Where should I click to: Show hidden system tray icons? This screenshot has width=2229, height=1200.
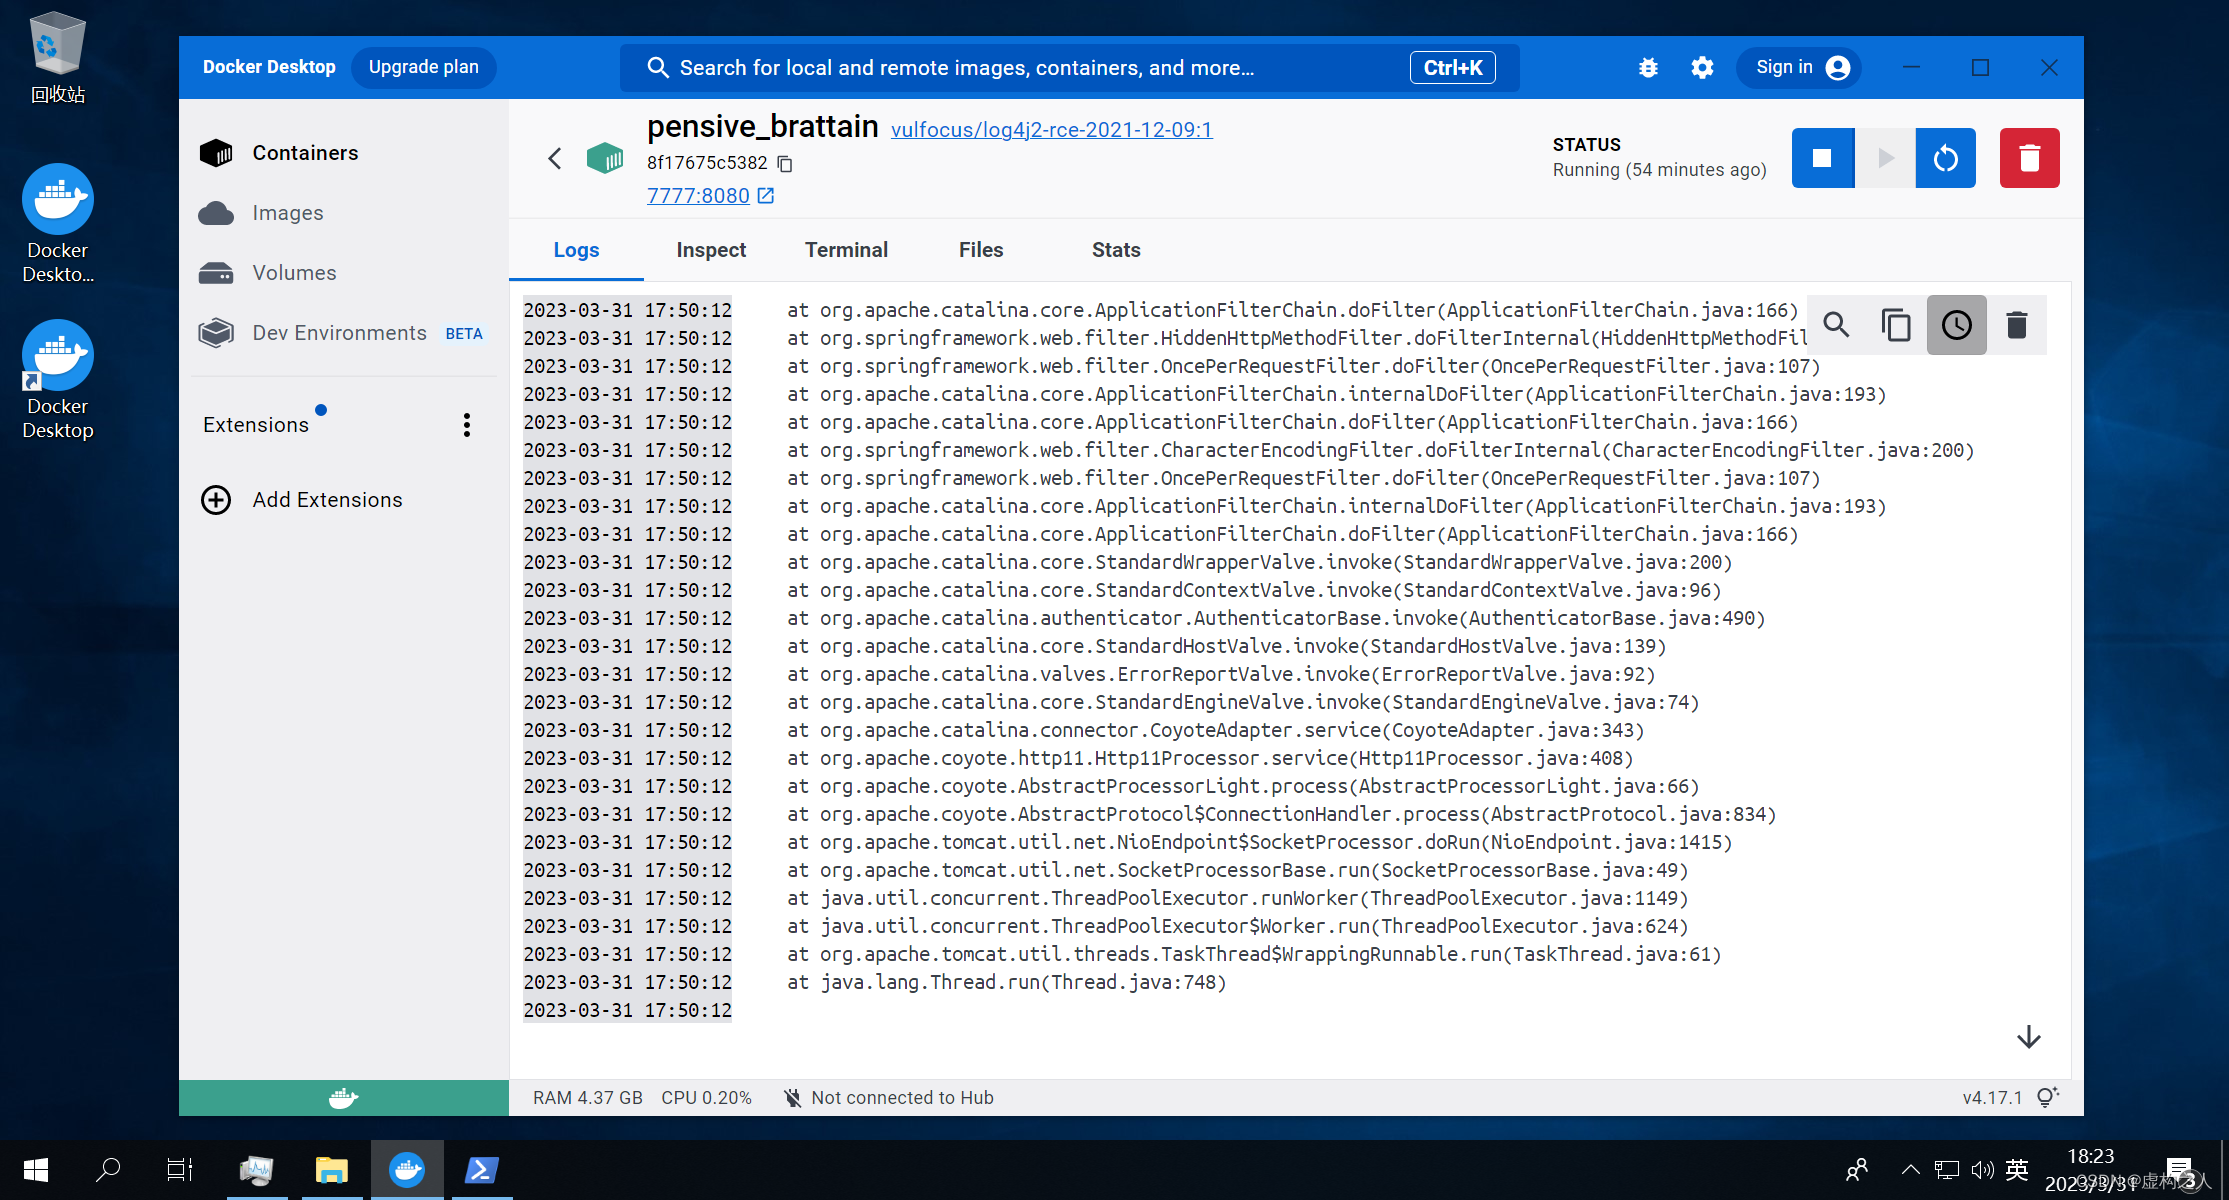[1910, 1170]
